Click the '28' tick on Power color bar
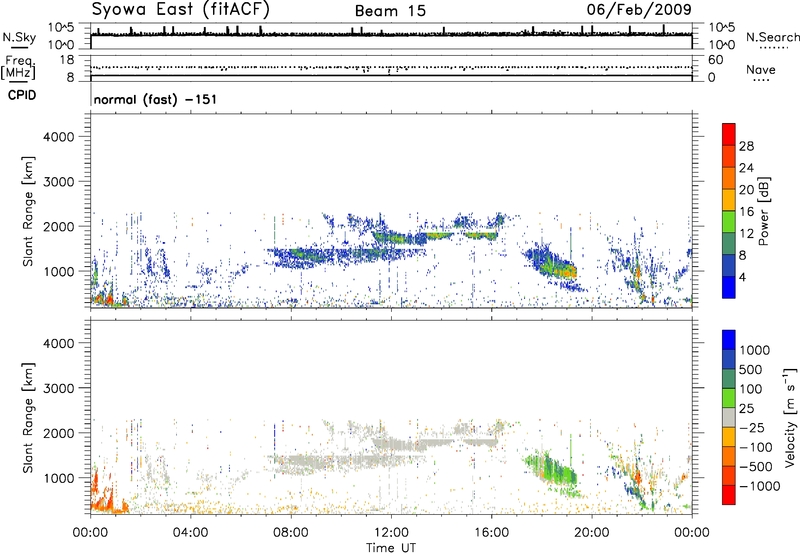The width and height of the screenshot is (800, 554). [x=746, y=146]
